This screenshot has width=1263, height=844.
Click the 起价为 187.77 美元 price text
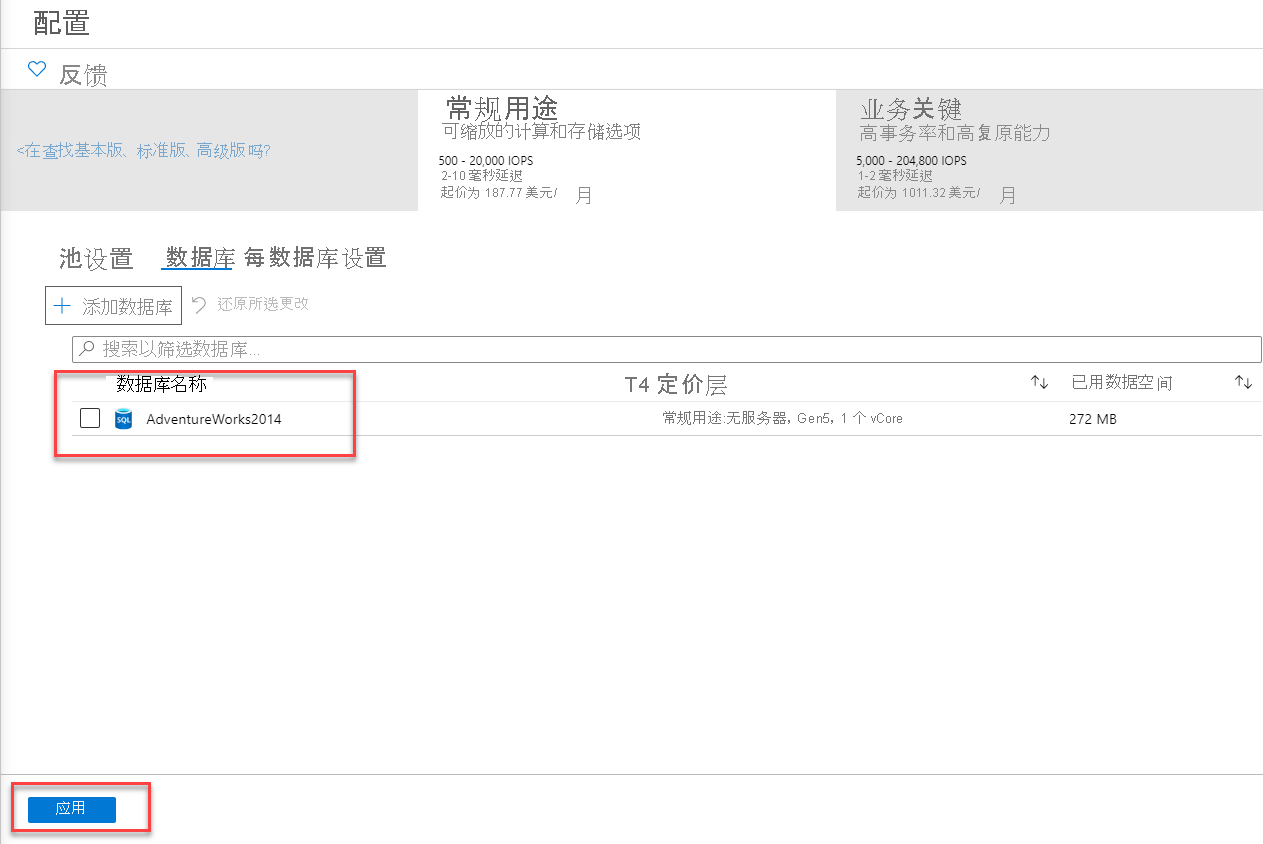pyautogui.click(x=499, y=192)
